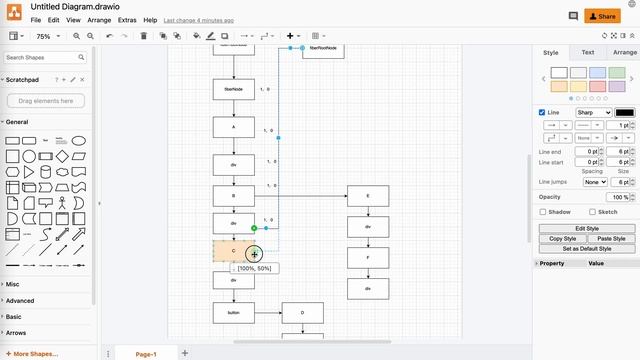This screenshot has width=640, height=360.
Task: Add to scratchpad with plus icon
Action: pos(64,80)
